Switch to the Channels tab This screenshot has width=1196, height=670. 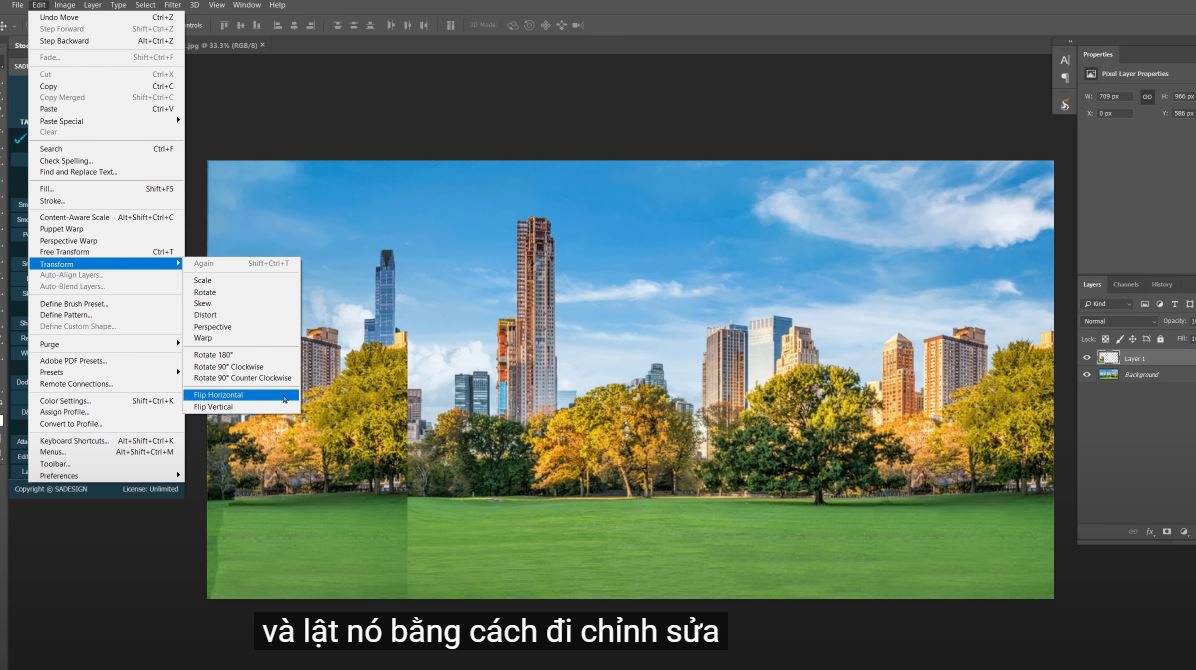[x=1126, y=285]
